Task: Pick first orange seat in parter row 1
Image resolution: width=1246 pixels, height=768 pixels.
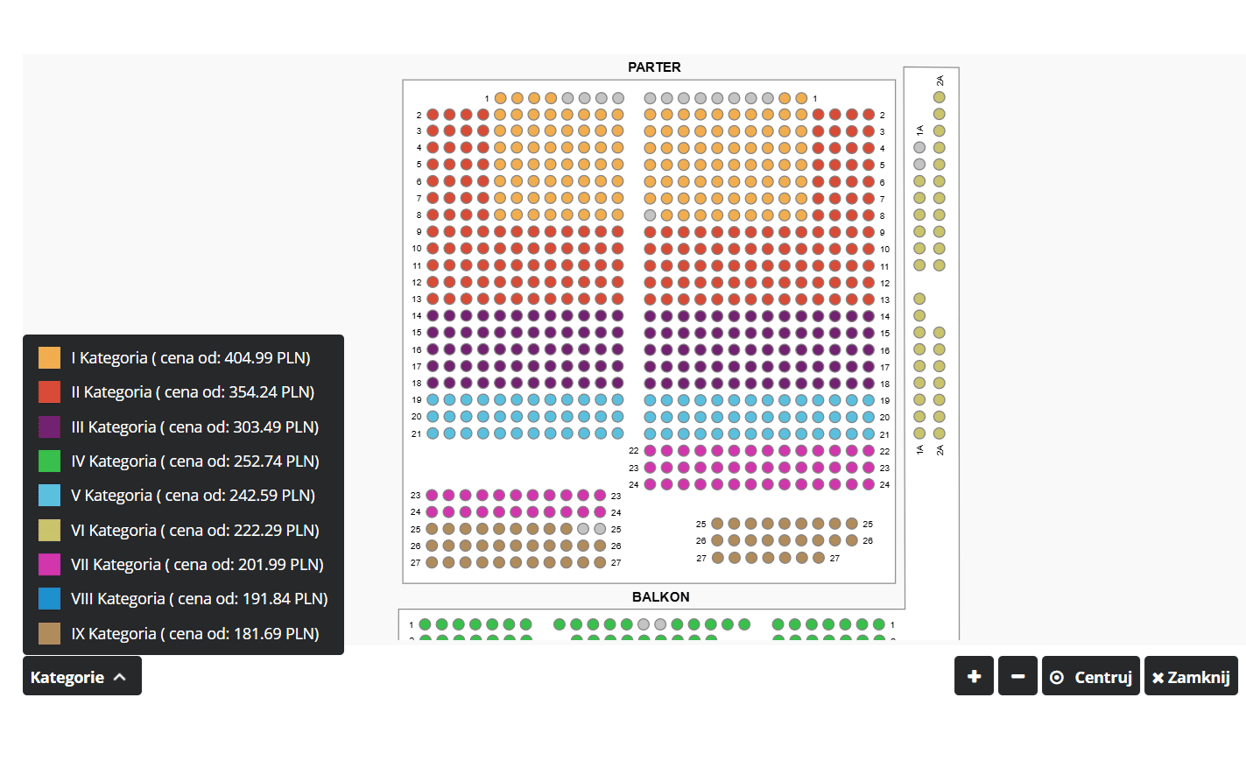Action: (x=501, y=98)
